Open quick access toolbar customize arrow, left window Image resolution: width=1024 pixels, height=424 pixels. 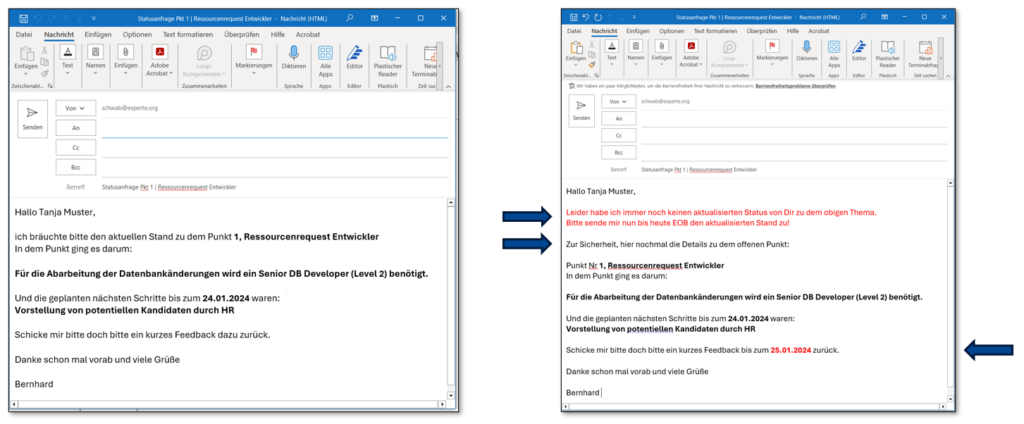pos(94,18)
